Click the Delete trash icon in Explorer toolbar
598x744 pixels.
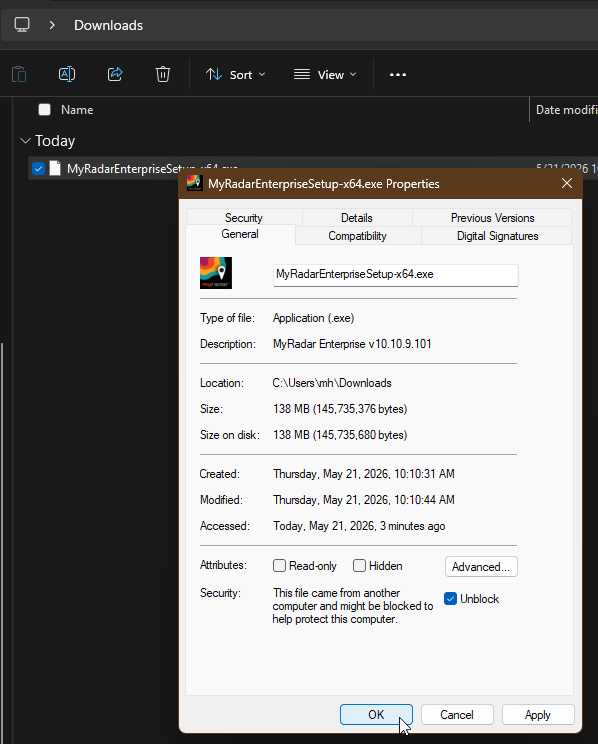point(163,74)
